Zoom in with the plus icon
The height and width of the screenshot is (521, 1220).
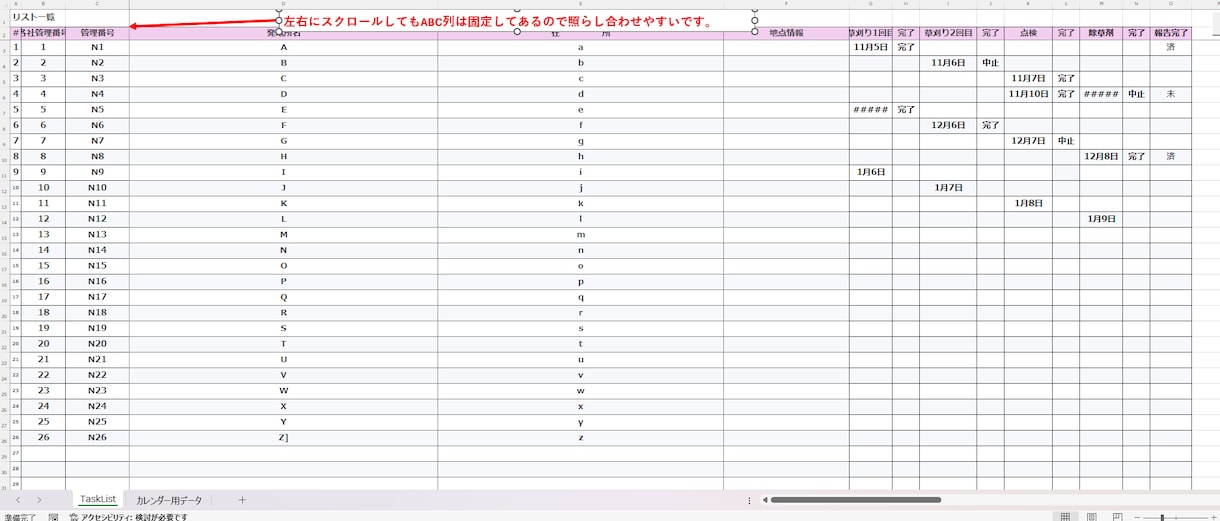coord(1215,517)
